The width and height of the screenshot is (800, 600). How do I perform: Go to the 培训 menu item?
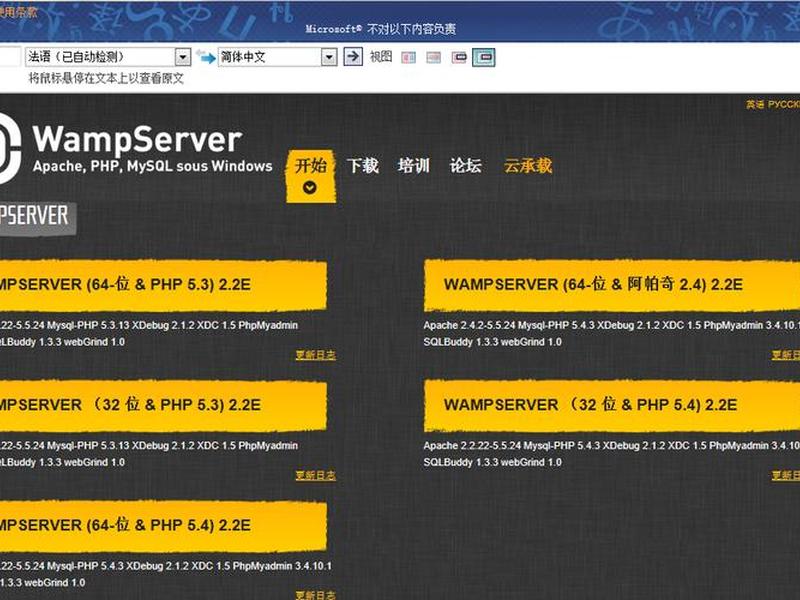[414, 165]
